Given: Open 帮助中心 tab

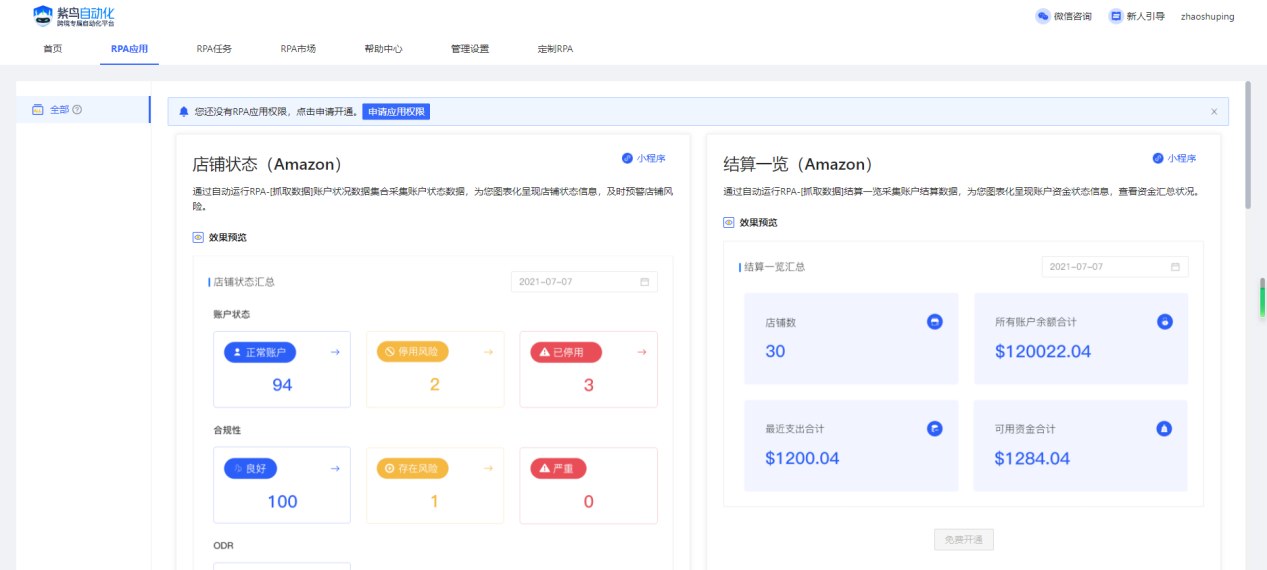Looking at the screenshot, I should 384,48.
